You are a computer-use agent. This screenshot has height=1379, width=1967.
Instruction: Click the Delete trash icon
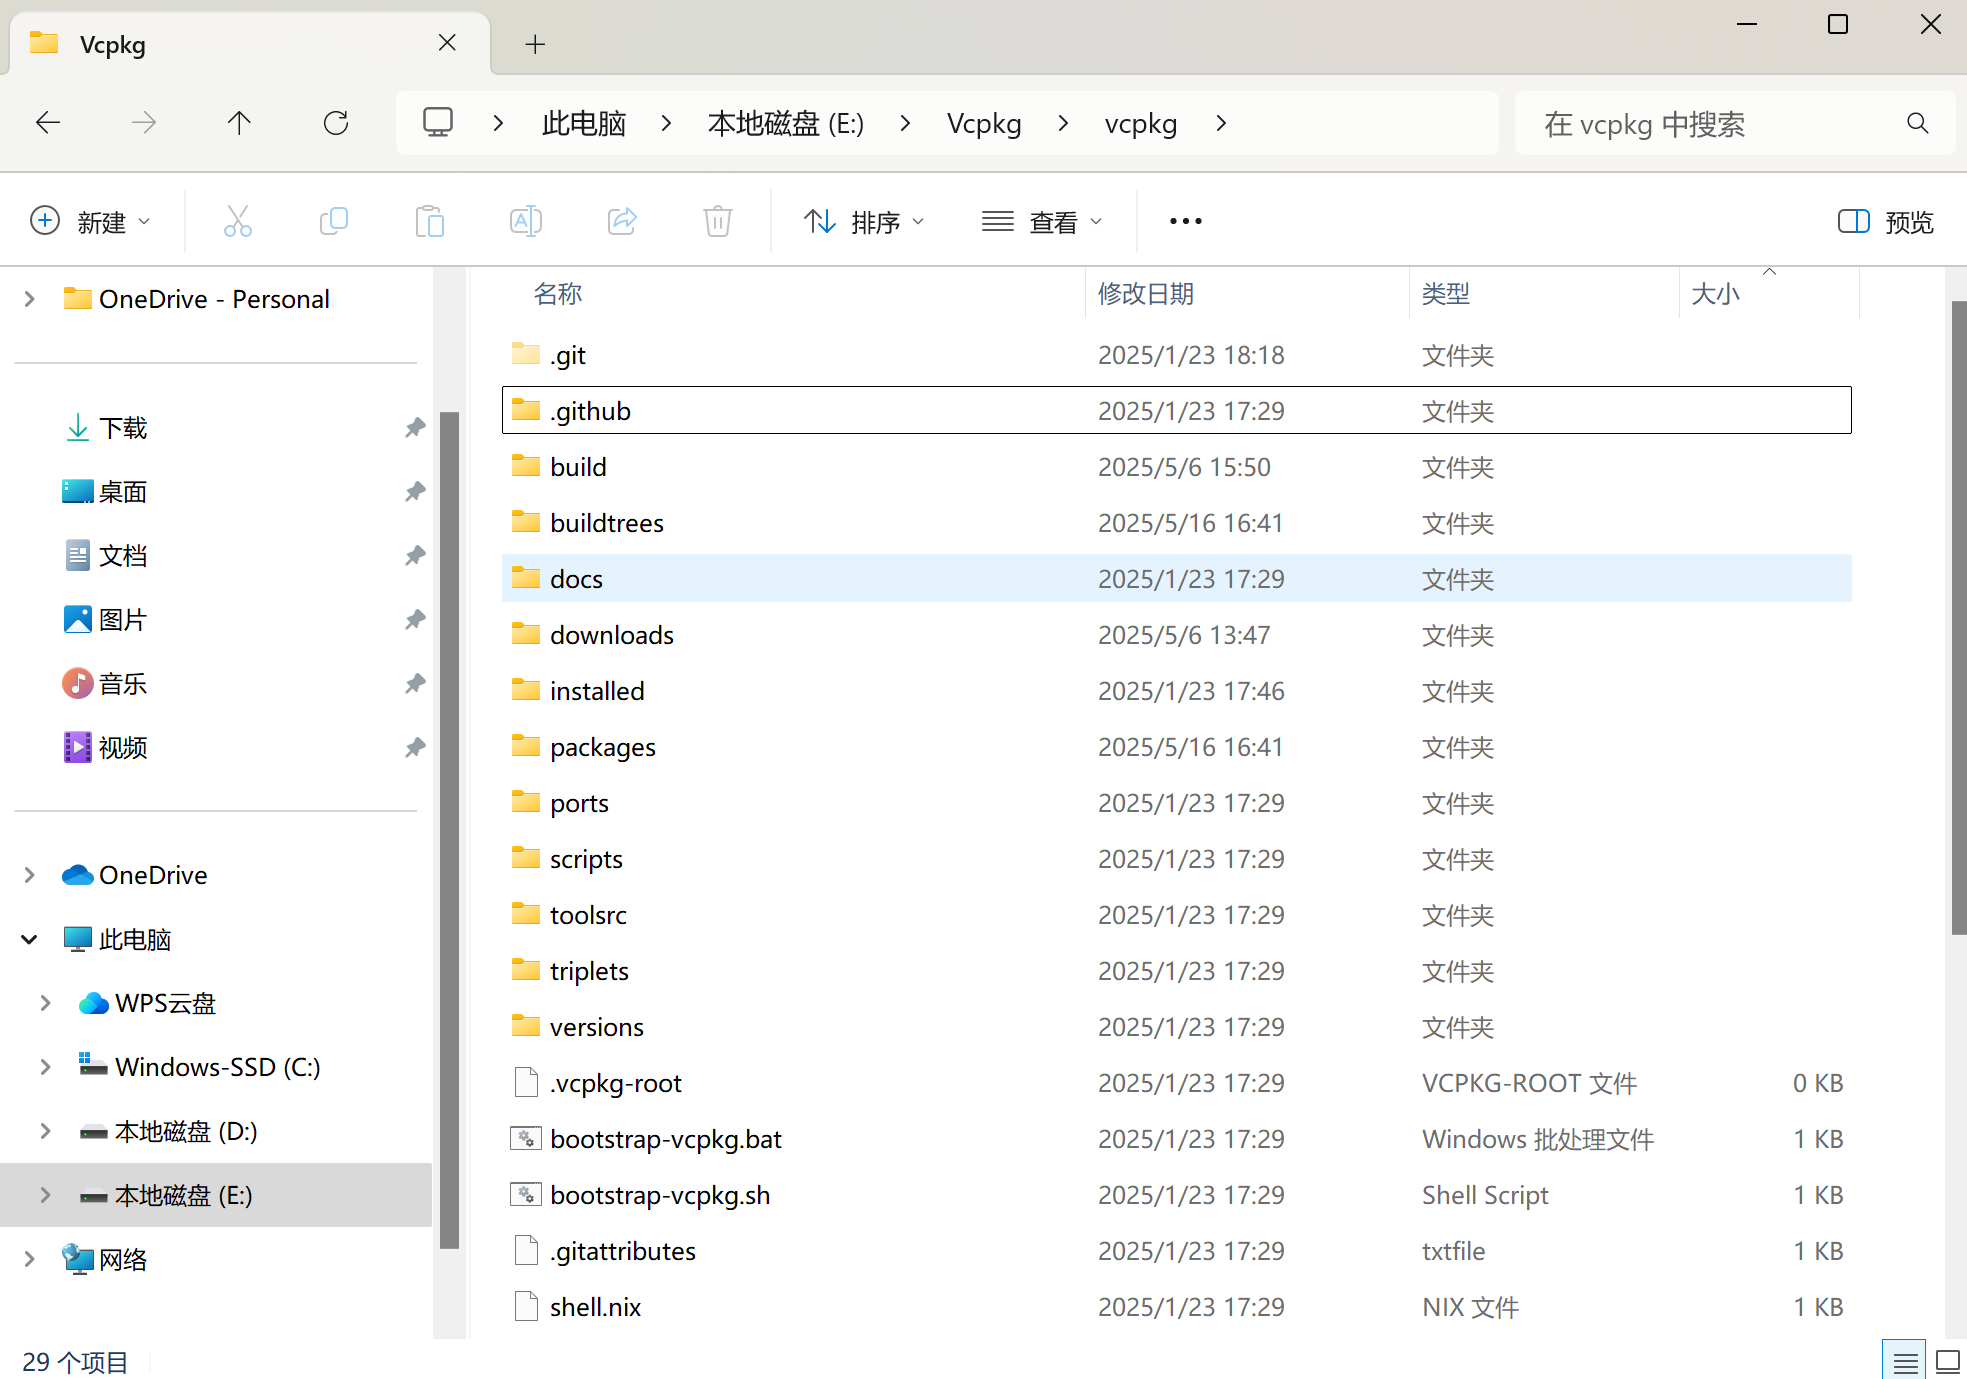coord(717,221)
